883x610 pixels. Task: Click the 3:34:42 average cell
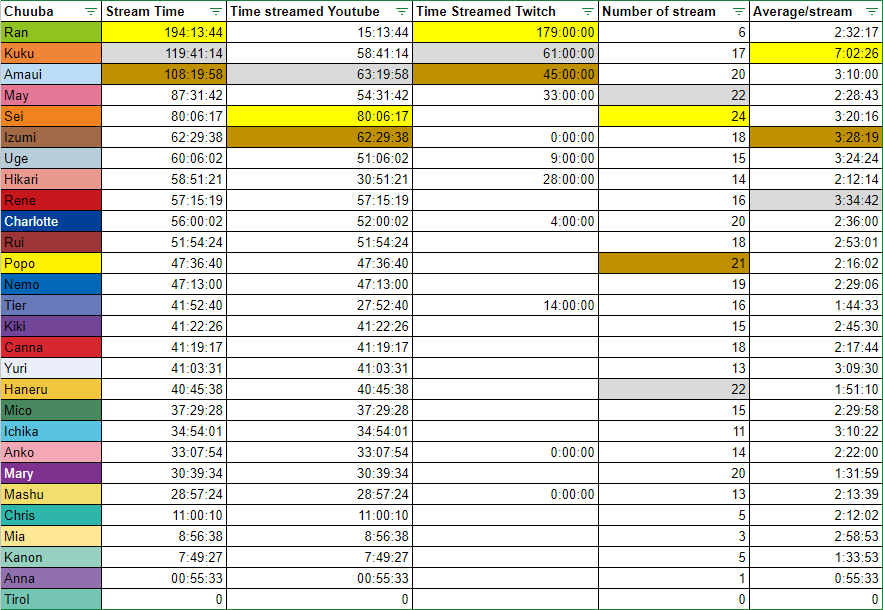click(x=816, y=201)
